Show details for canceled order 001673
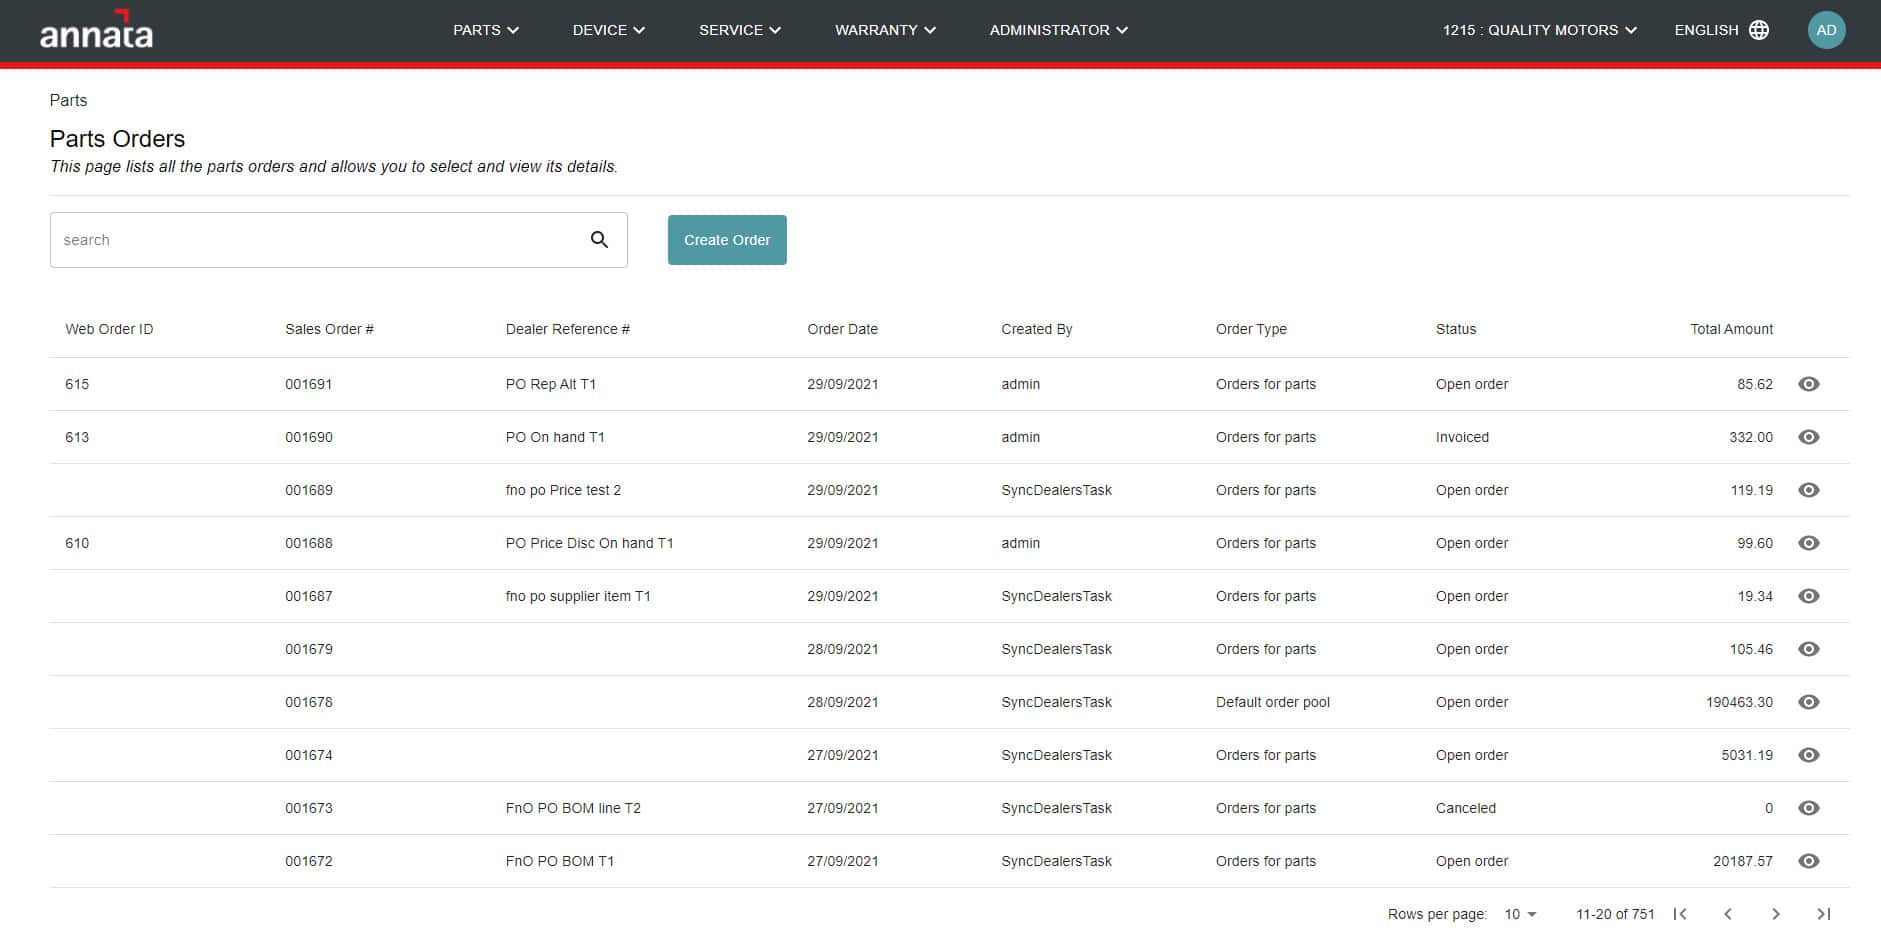The height and width of the screenshot is (931, 1881). (x=1809, y=808)
